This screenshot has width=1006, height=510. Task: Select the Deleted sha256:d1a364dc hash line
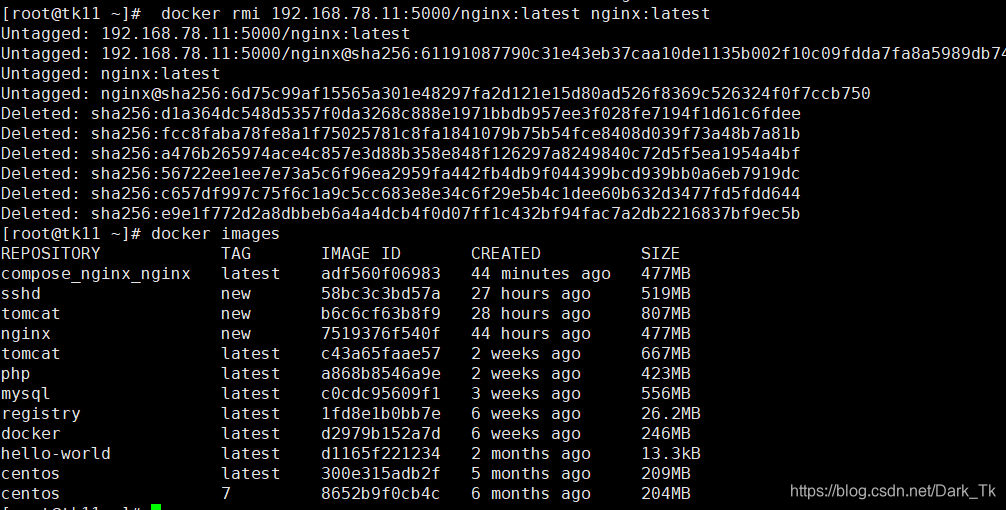[400, 114]
